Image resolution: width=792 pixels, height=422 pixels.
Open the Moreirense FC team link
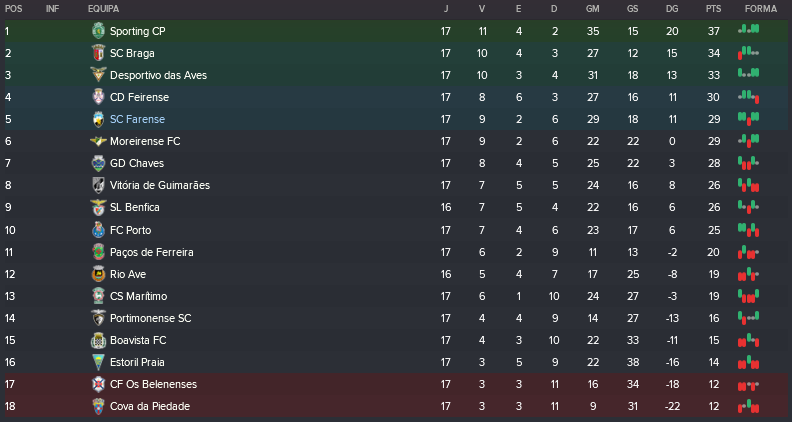point(144,141)
